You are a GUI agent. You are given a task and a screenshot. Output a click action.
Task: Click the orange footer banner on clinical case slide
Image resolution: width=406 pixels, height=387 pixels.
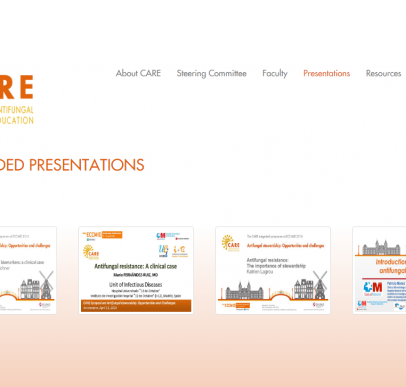[x=136, y=306]
